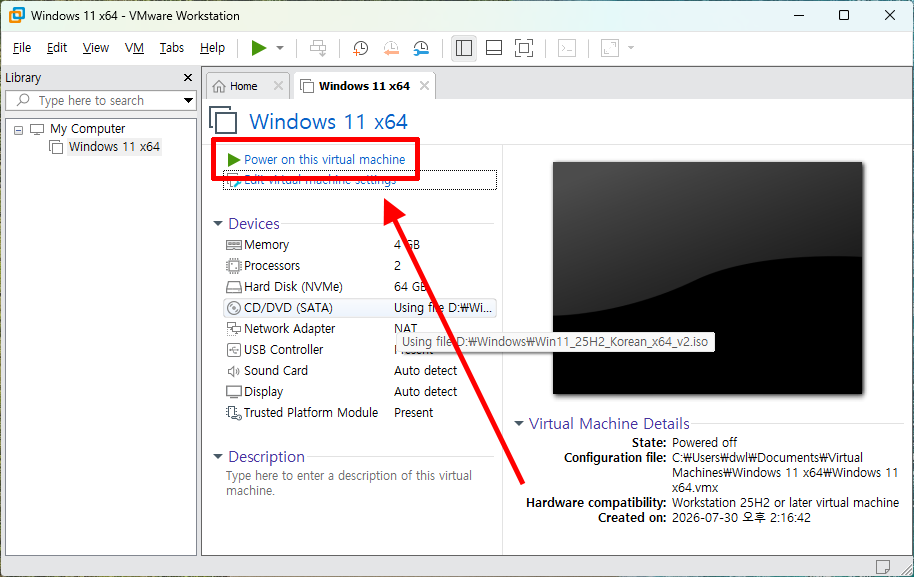
Task: Open the View menu
Action: coord(96,48)
